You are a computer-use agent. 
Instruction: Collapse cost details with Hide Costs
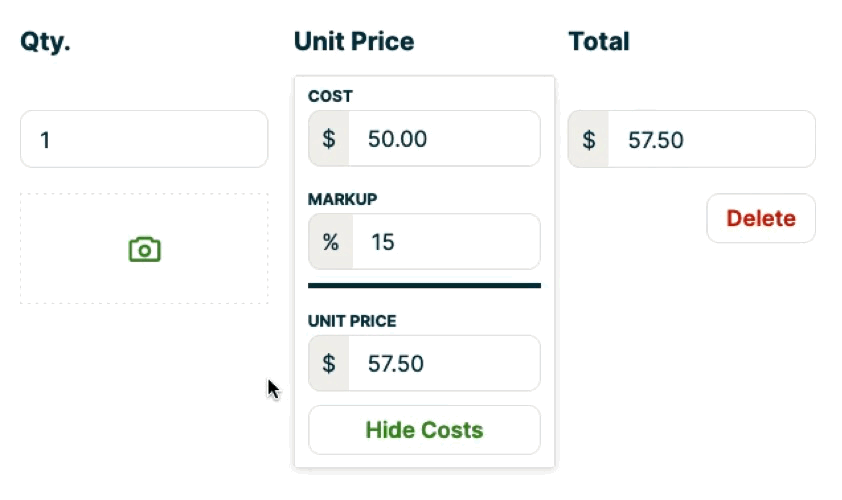pyautogui.click(x=424, y=430)
